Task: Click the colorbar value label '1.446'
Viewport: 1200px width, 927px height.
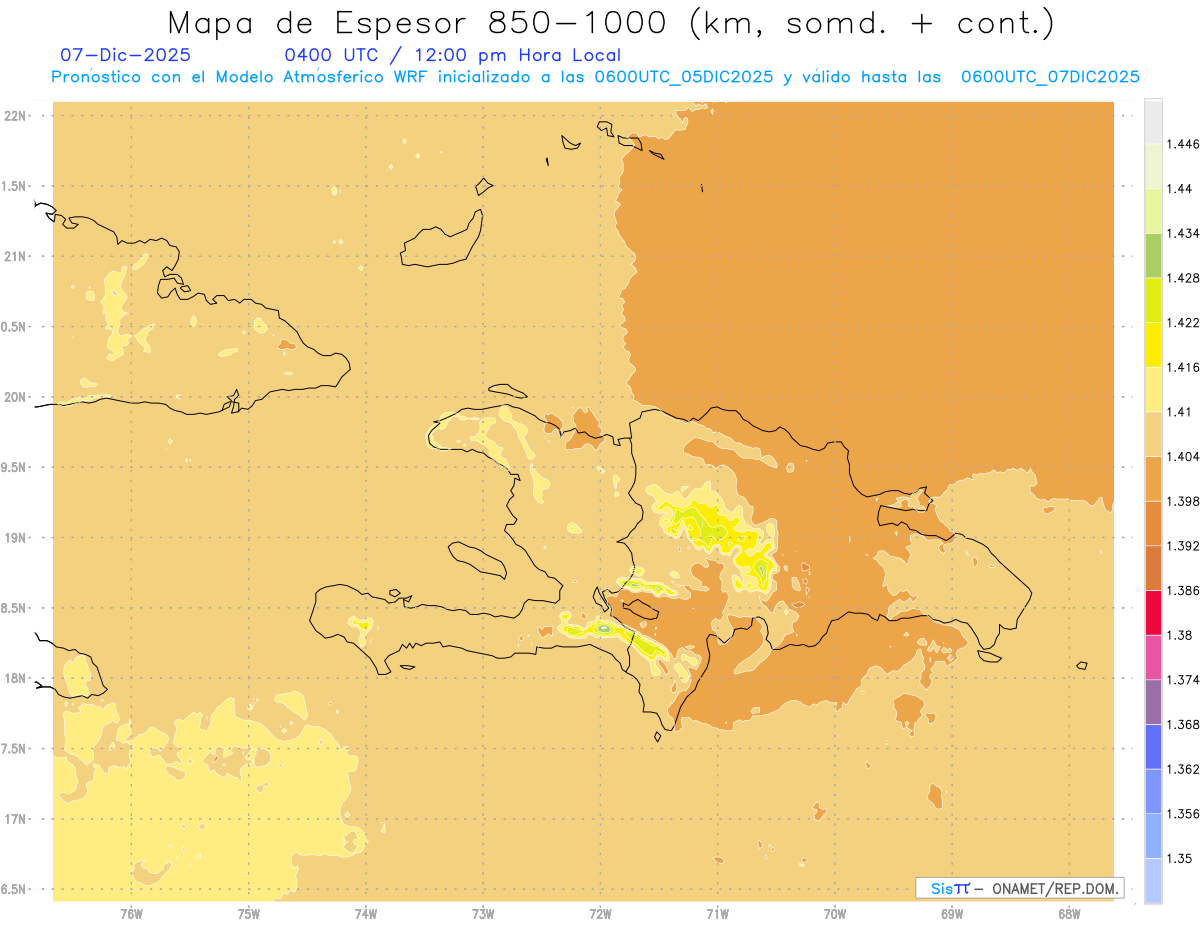Action: pos(1184,144)
